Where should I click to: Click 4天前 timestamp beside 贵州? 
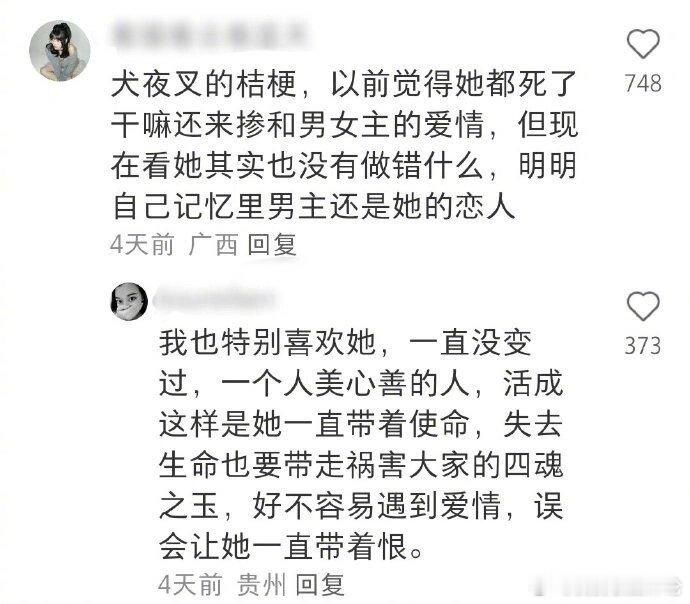click(190, 585)
